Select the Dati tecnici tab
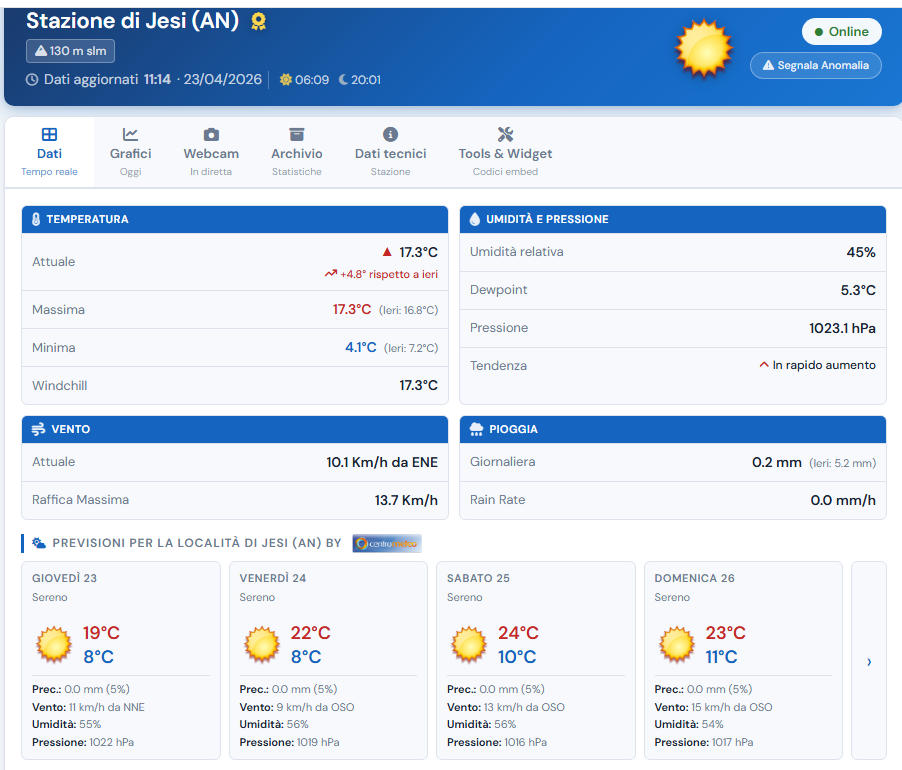 click(390, 152)
